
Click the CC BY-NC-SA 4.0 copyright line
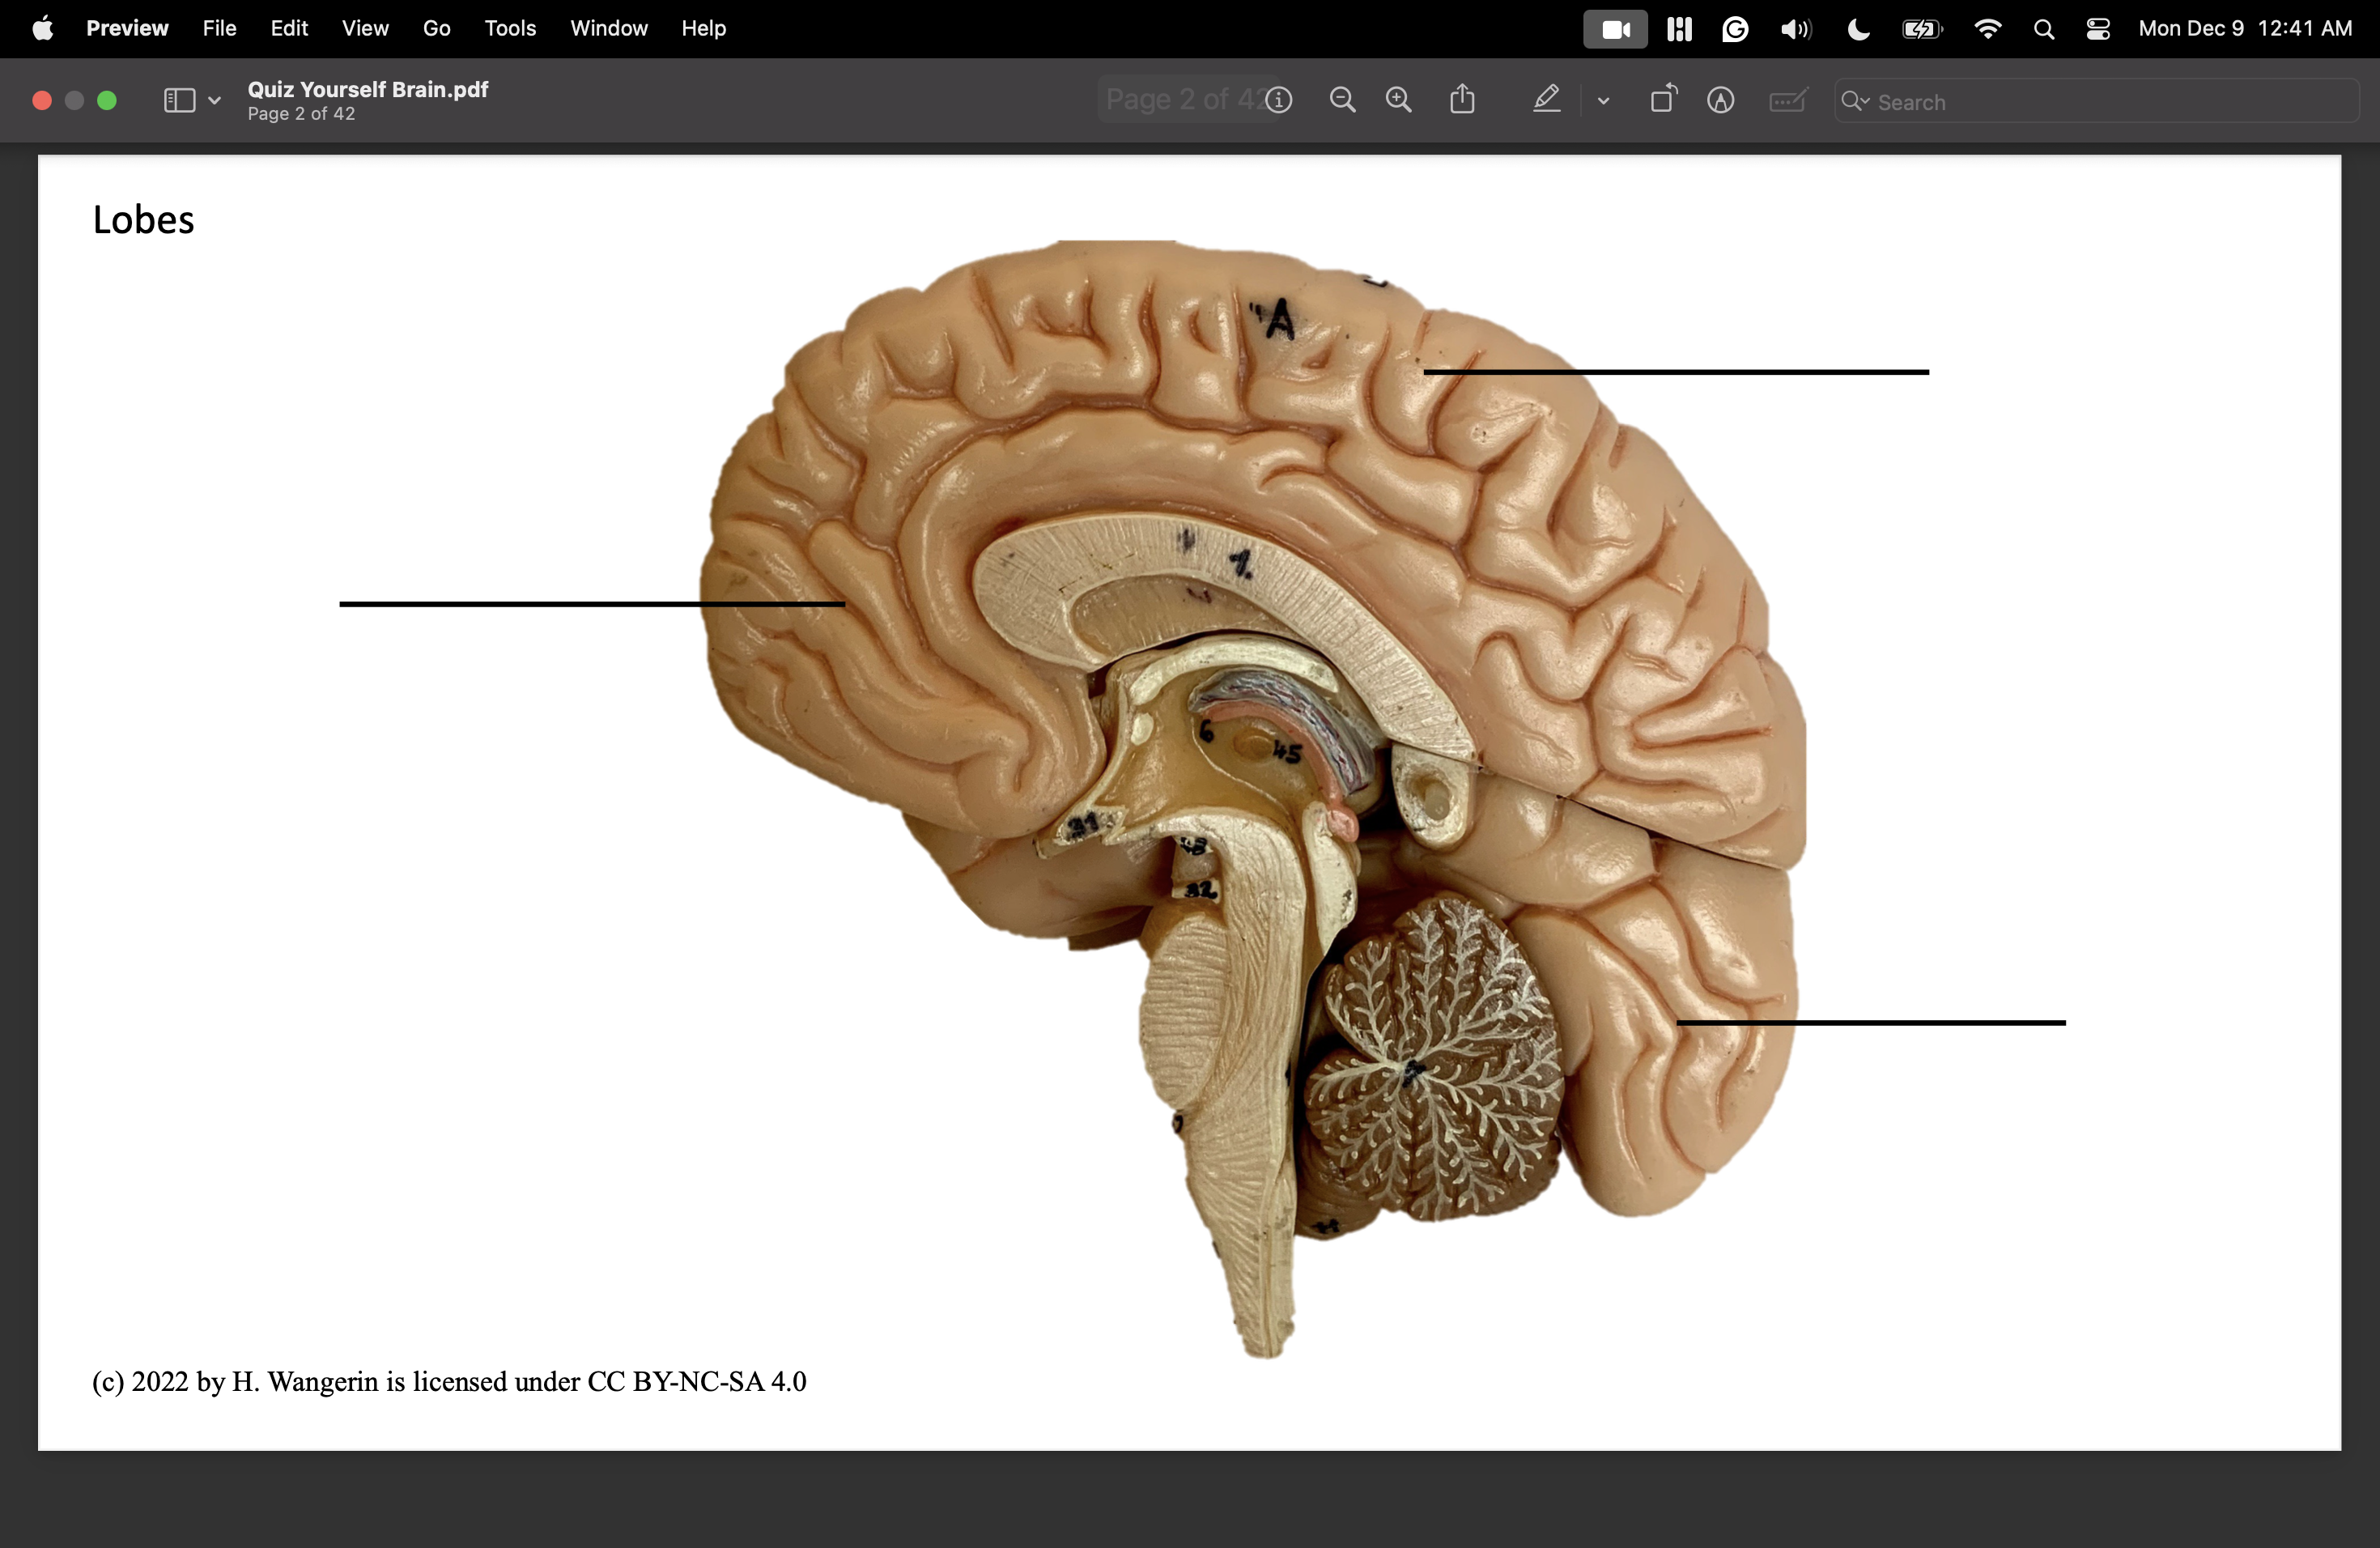pos(449,1381)
